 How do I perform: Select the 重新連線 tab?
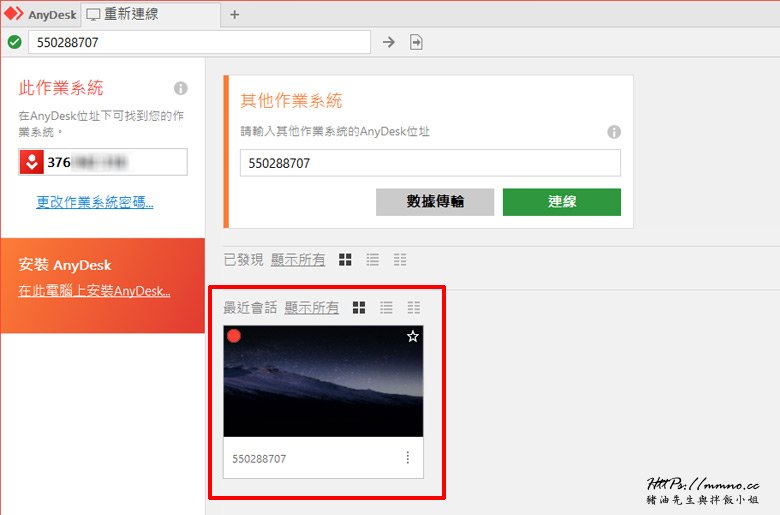point(145,14)
